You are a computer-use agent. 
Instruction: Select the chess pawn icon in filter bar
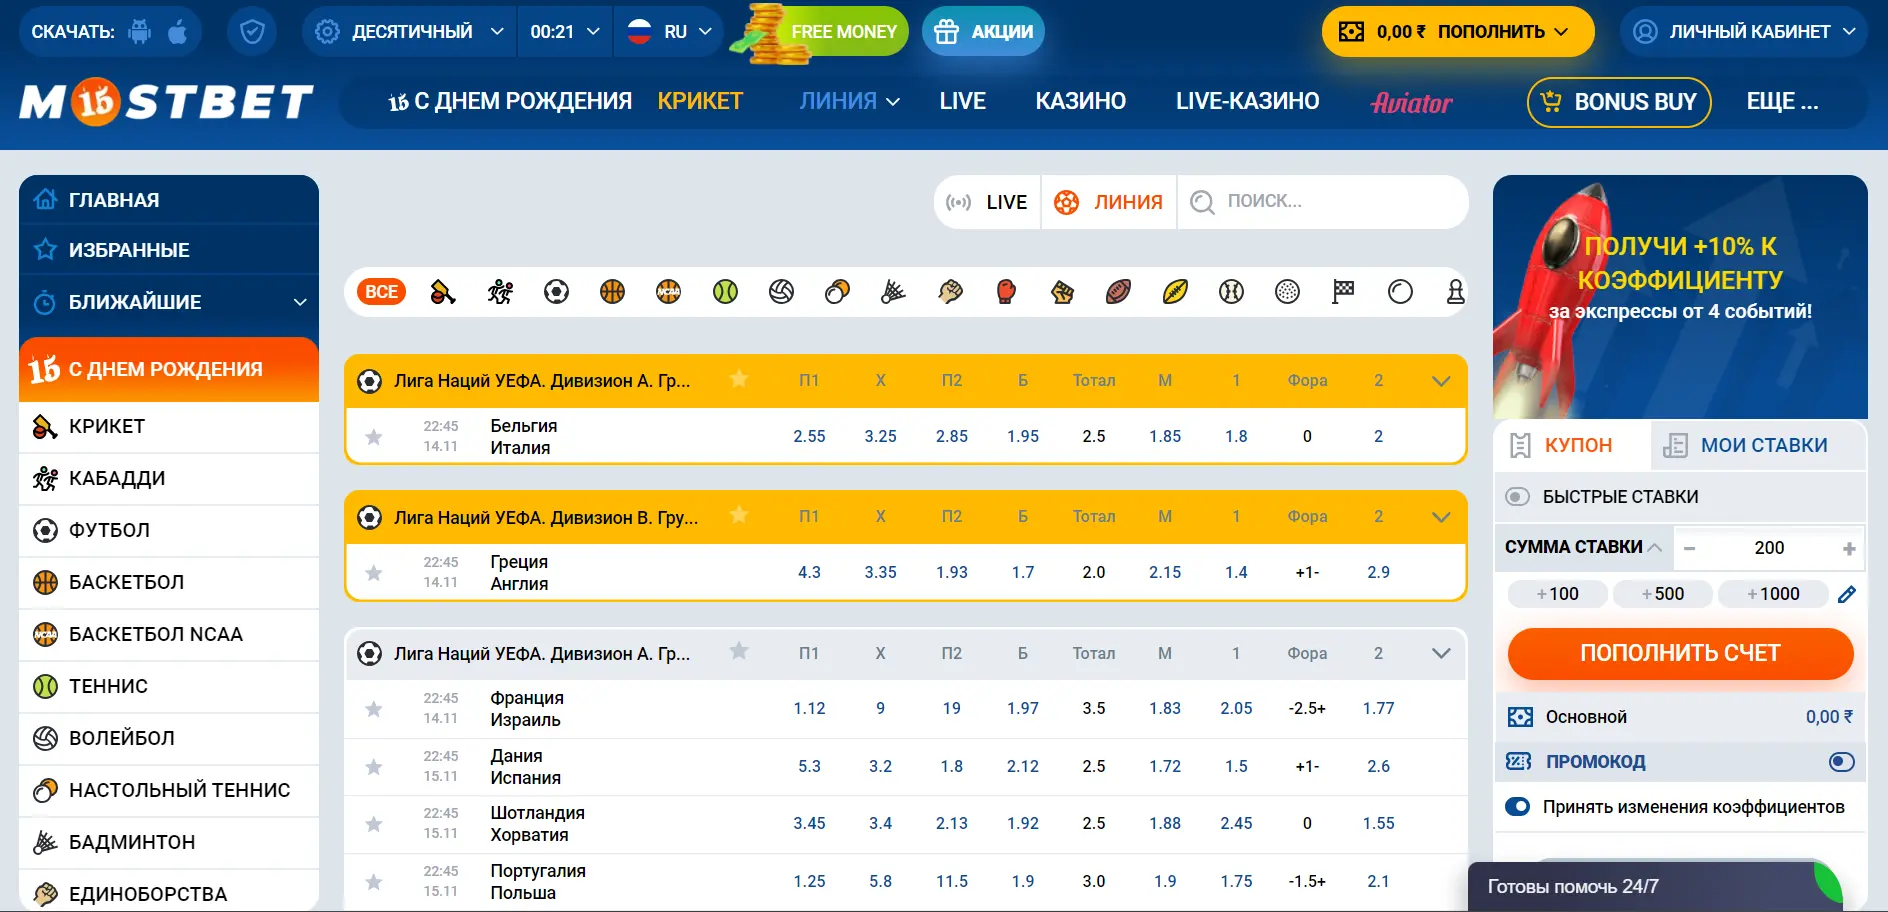click(x=1455, y=292)
